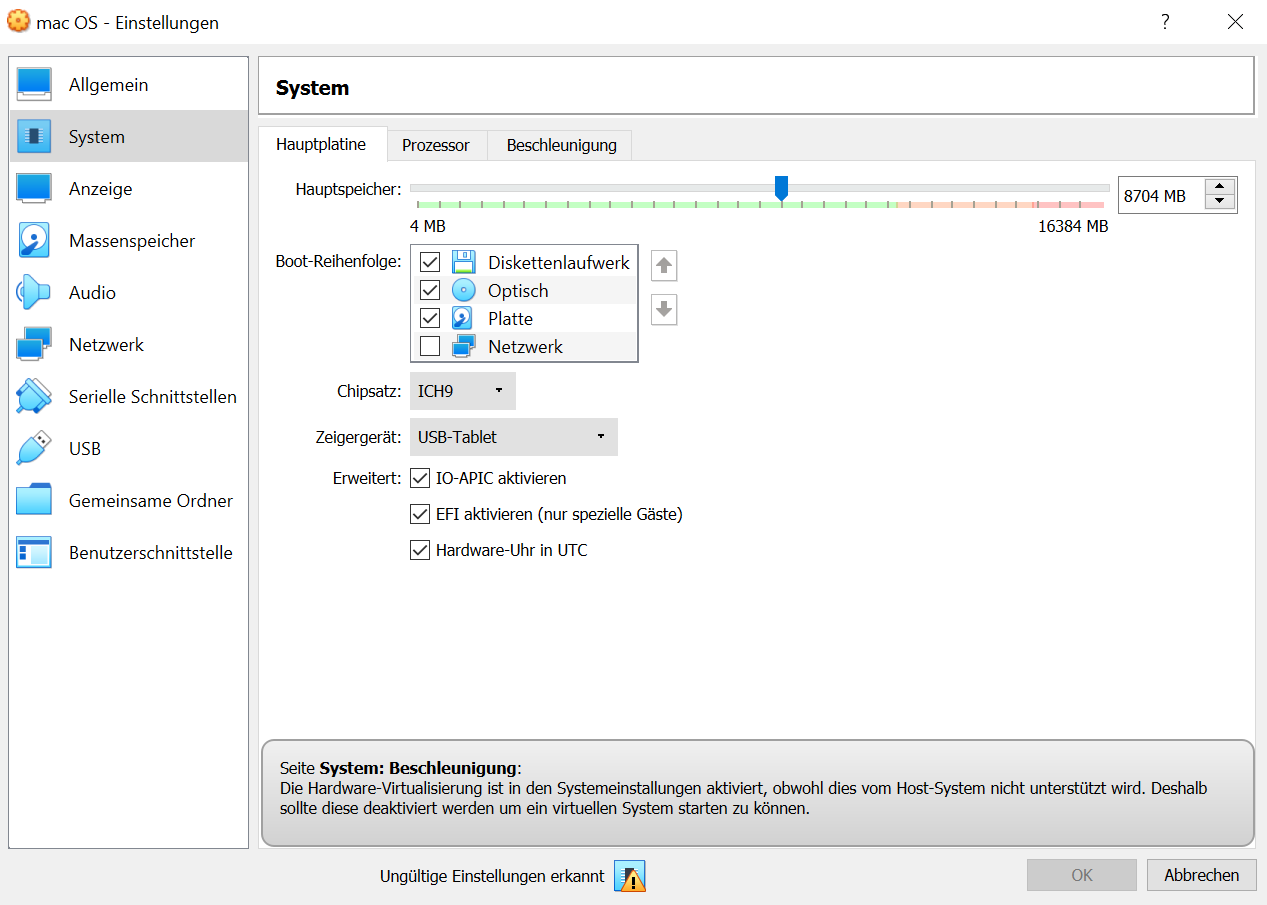Image resolution: width=1267 pixels, height=905 pixels.
Task: Select the System chip icon in sidebar
Action: (x=34, y=137)
